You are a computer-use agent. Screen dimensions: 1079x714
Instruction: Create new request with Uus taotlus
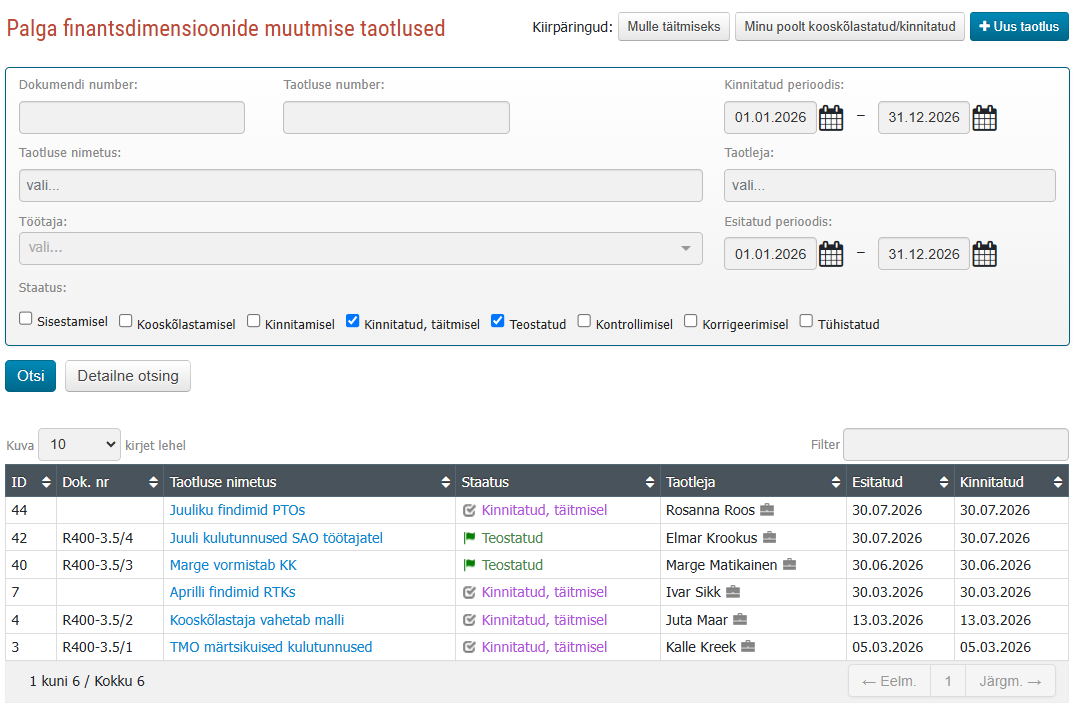click(x=1019, y=27)
